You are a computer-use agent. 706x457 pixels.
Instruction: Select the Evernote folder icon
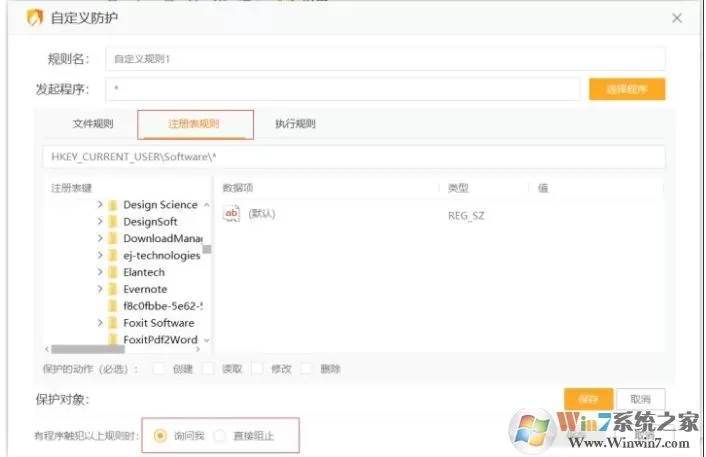(x=113, y=289)
